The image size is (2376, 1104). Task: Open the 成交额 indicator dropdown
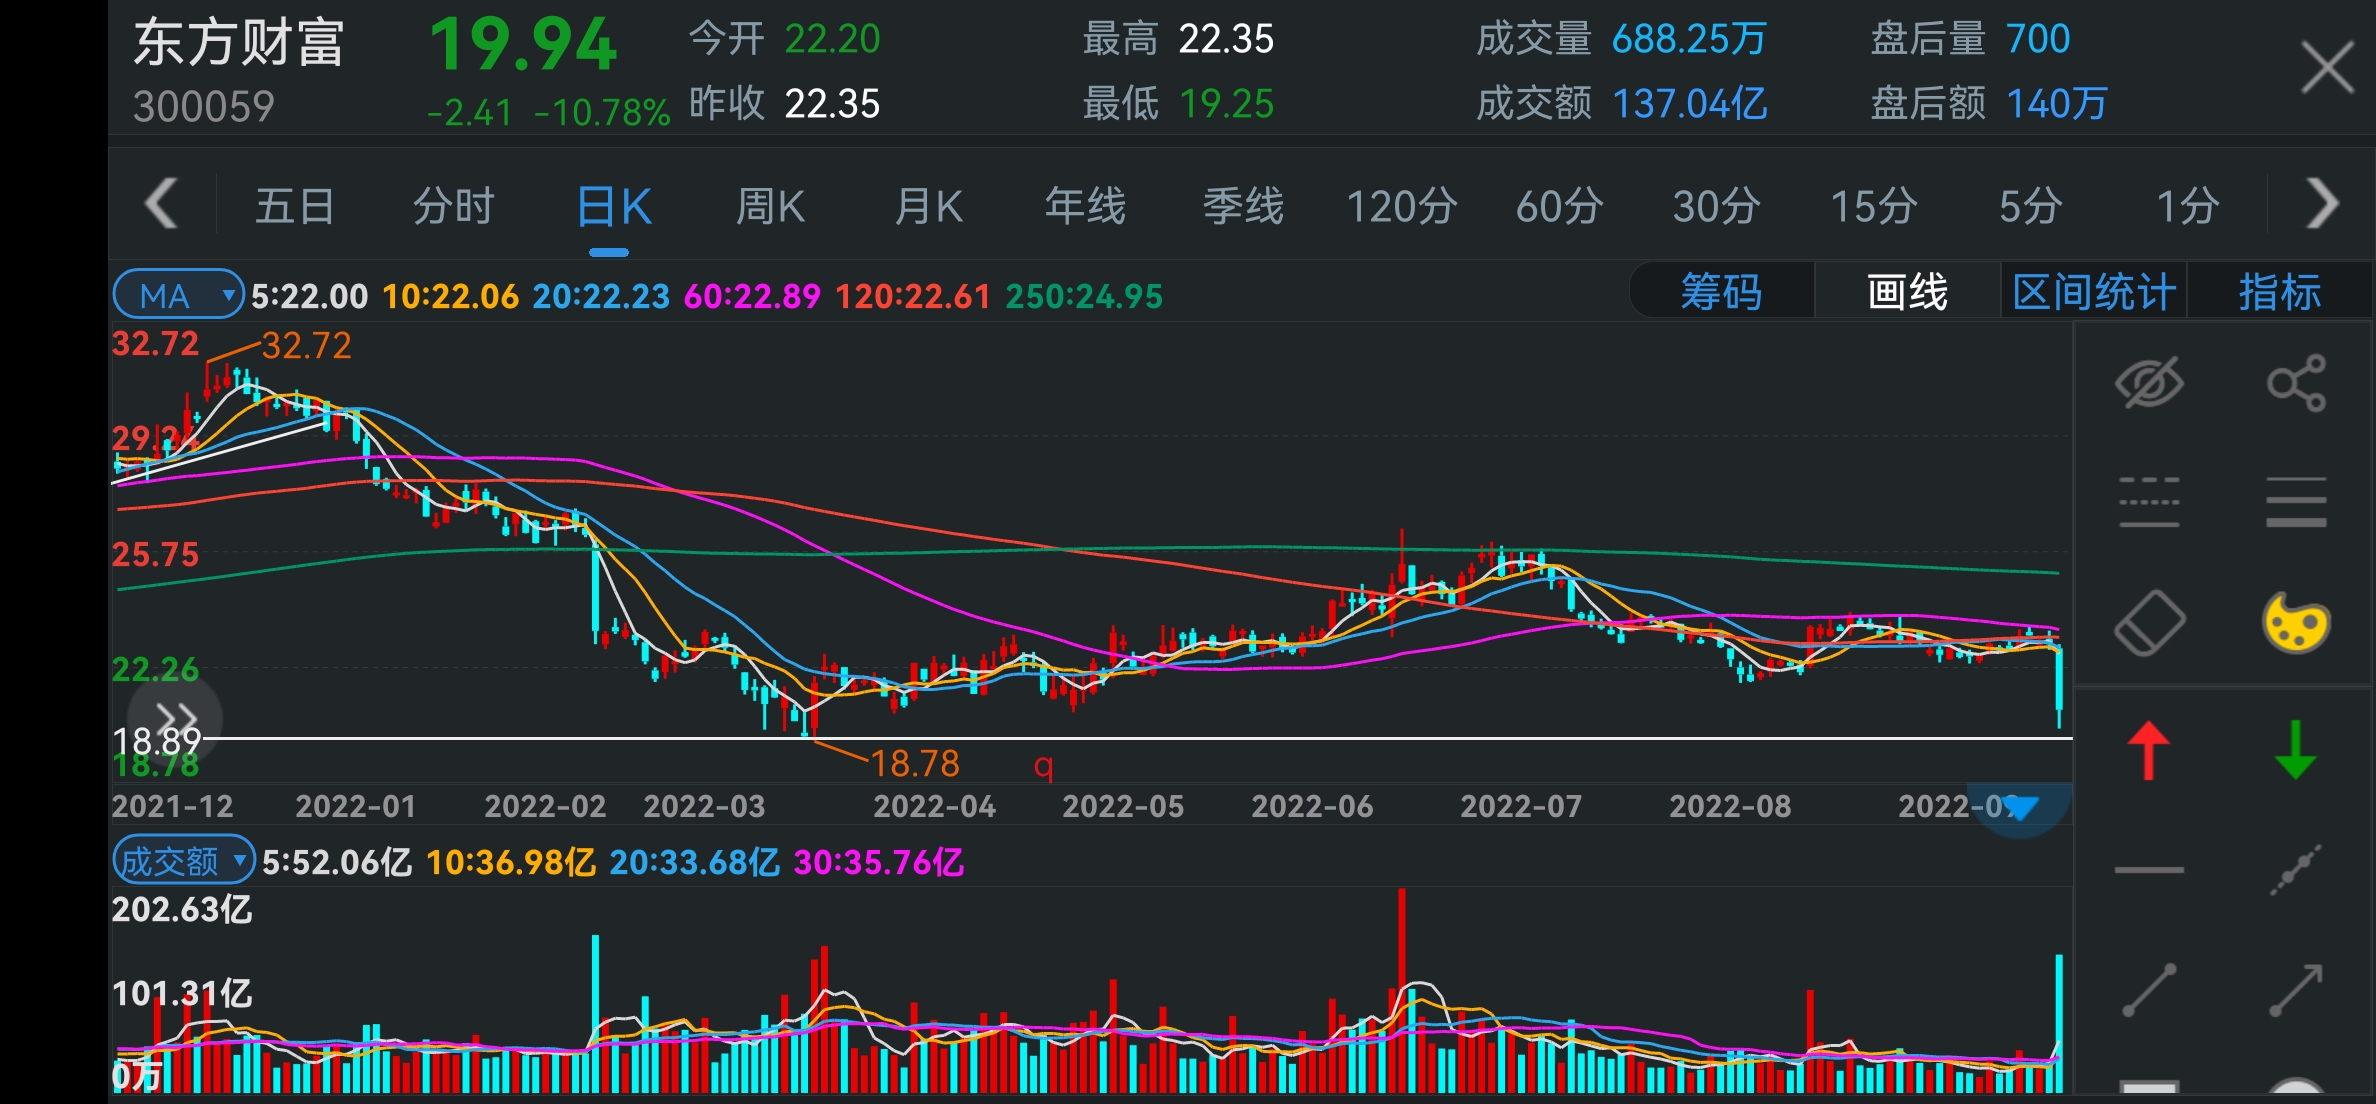[184, 861]
